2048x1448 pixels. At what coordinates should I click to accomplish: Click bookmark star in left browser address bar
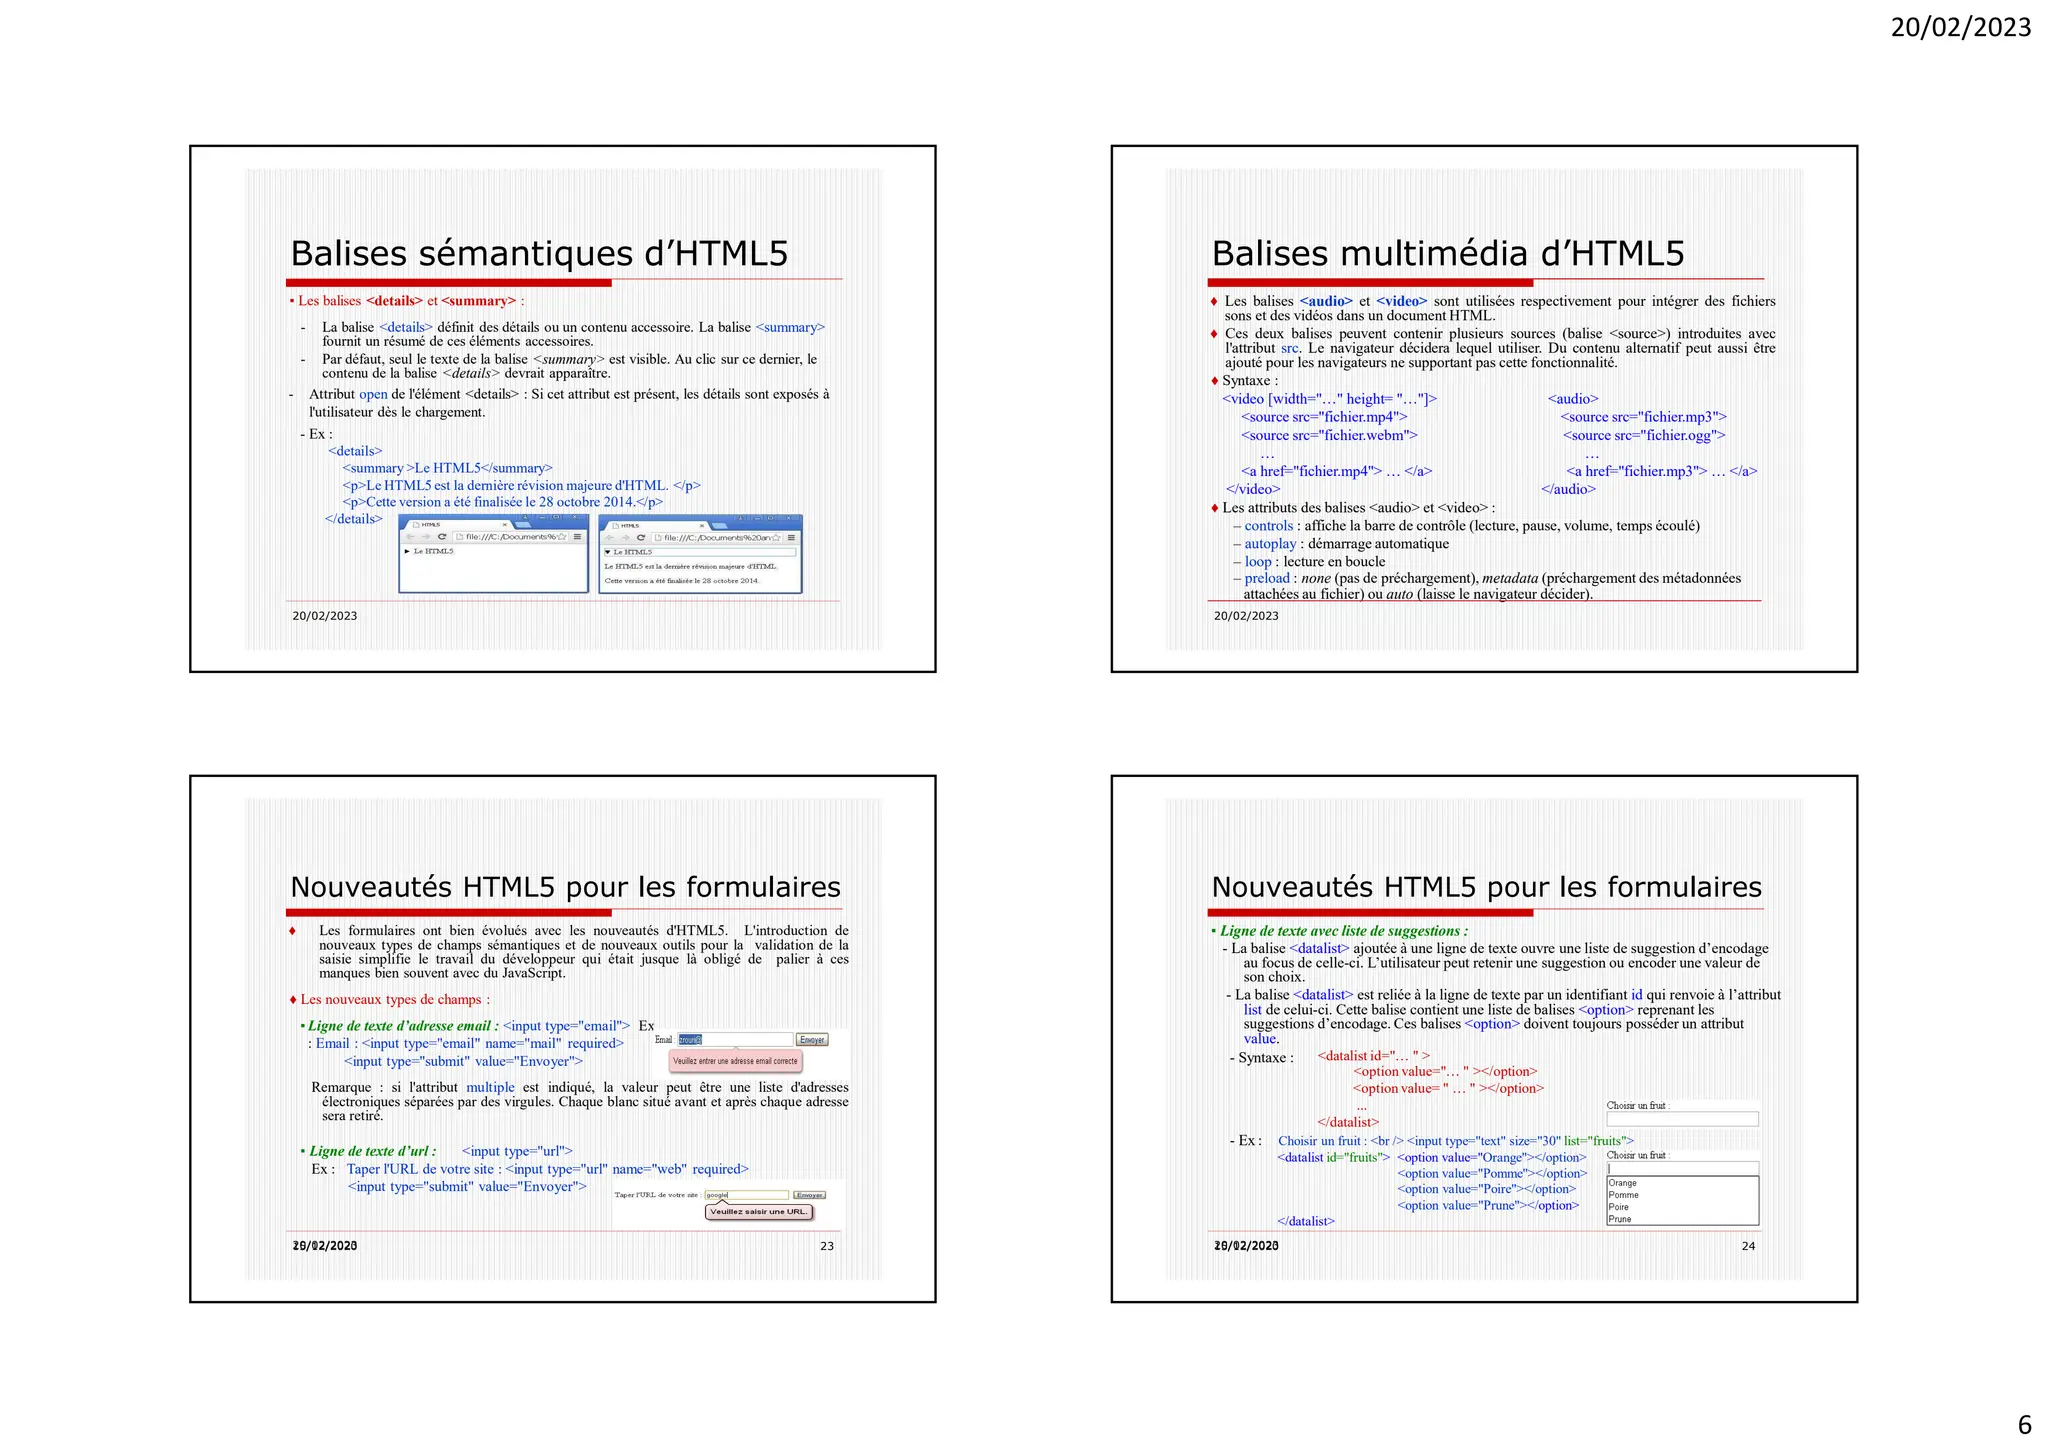(561, 537)
